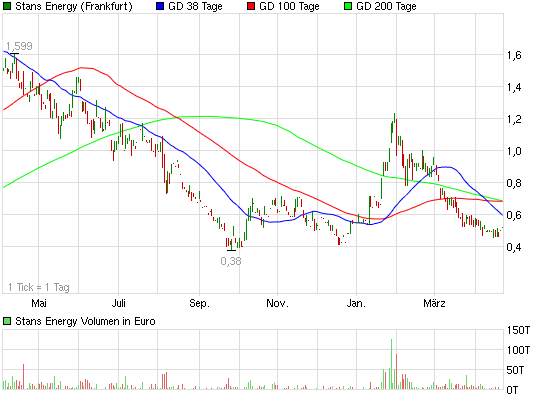Click the high value label 1,599

[19, 46]
